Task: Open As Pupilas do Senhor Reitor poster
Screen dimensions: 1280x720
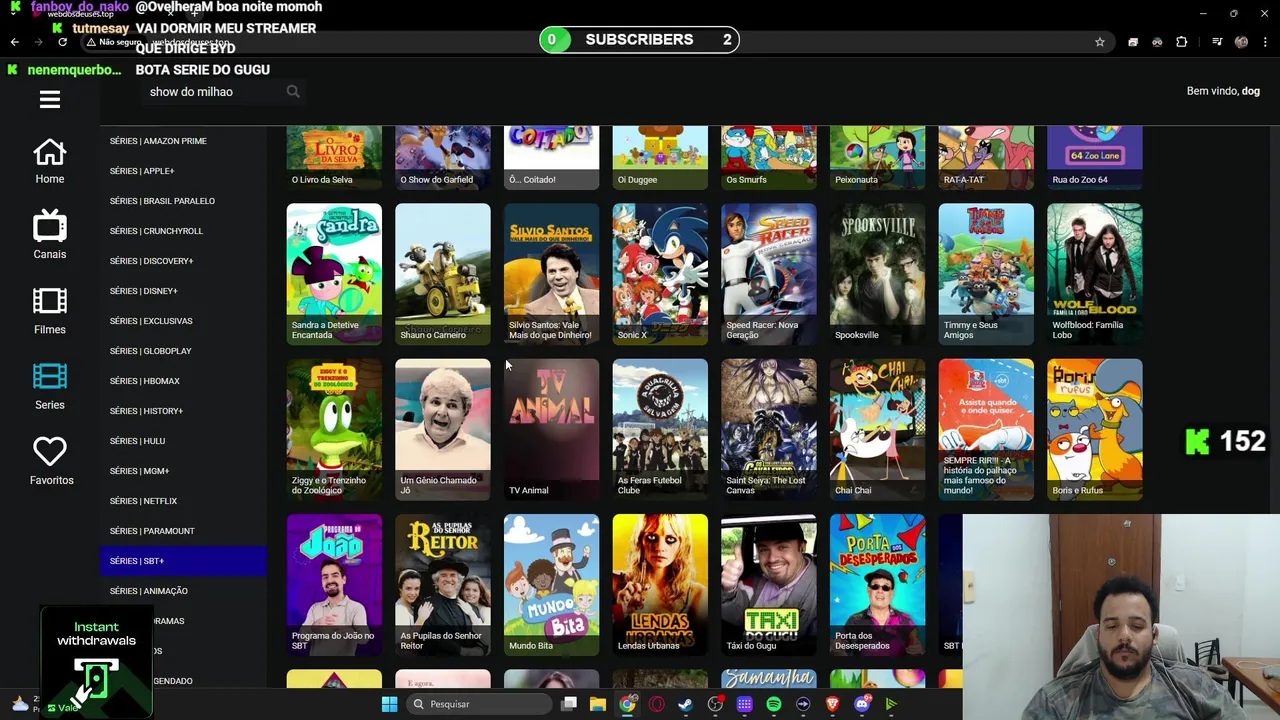Action: (443, 584)
